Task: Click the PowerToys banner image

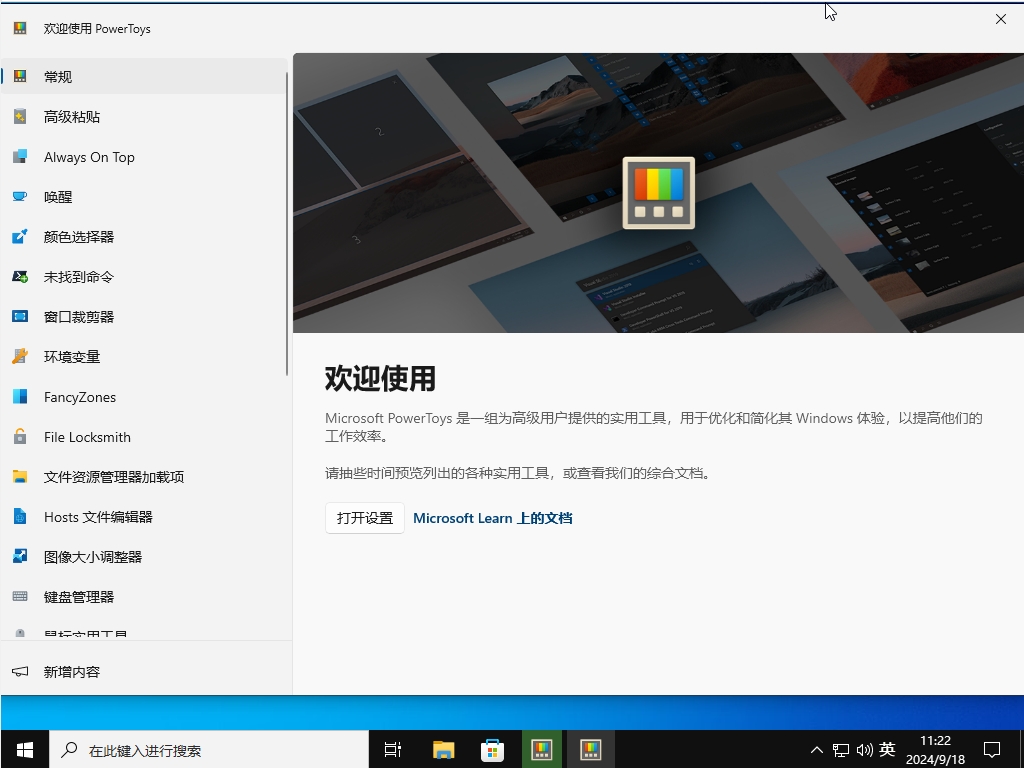Action: (x=658, y=193)
